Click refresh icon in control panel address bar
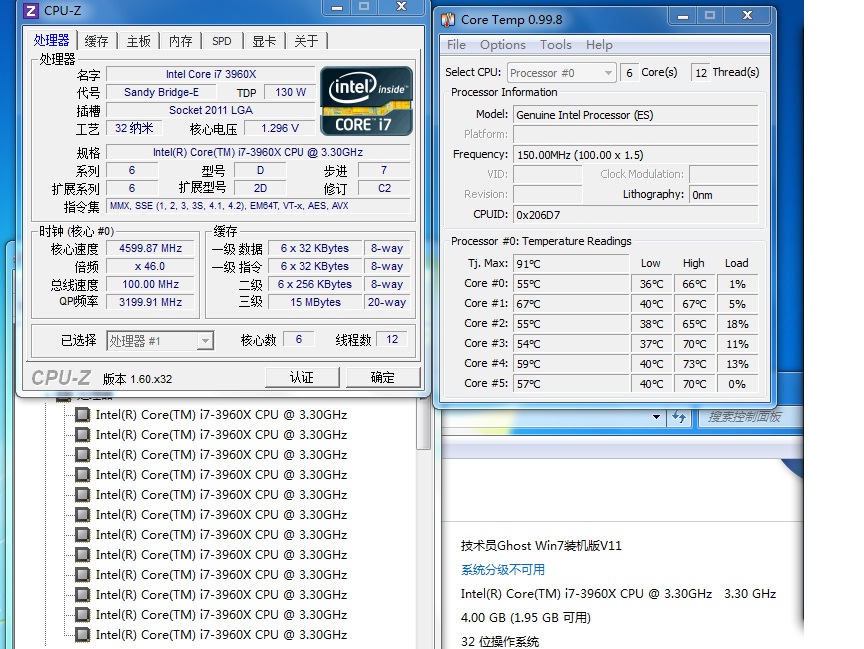The height and width of the screenshot is (649, 864). click(x=679, y=417)
